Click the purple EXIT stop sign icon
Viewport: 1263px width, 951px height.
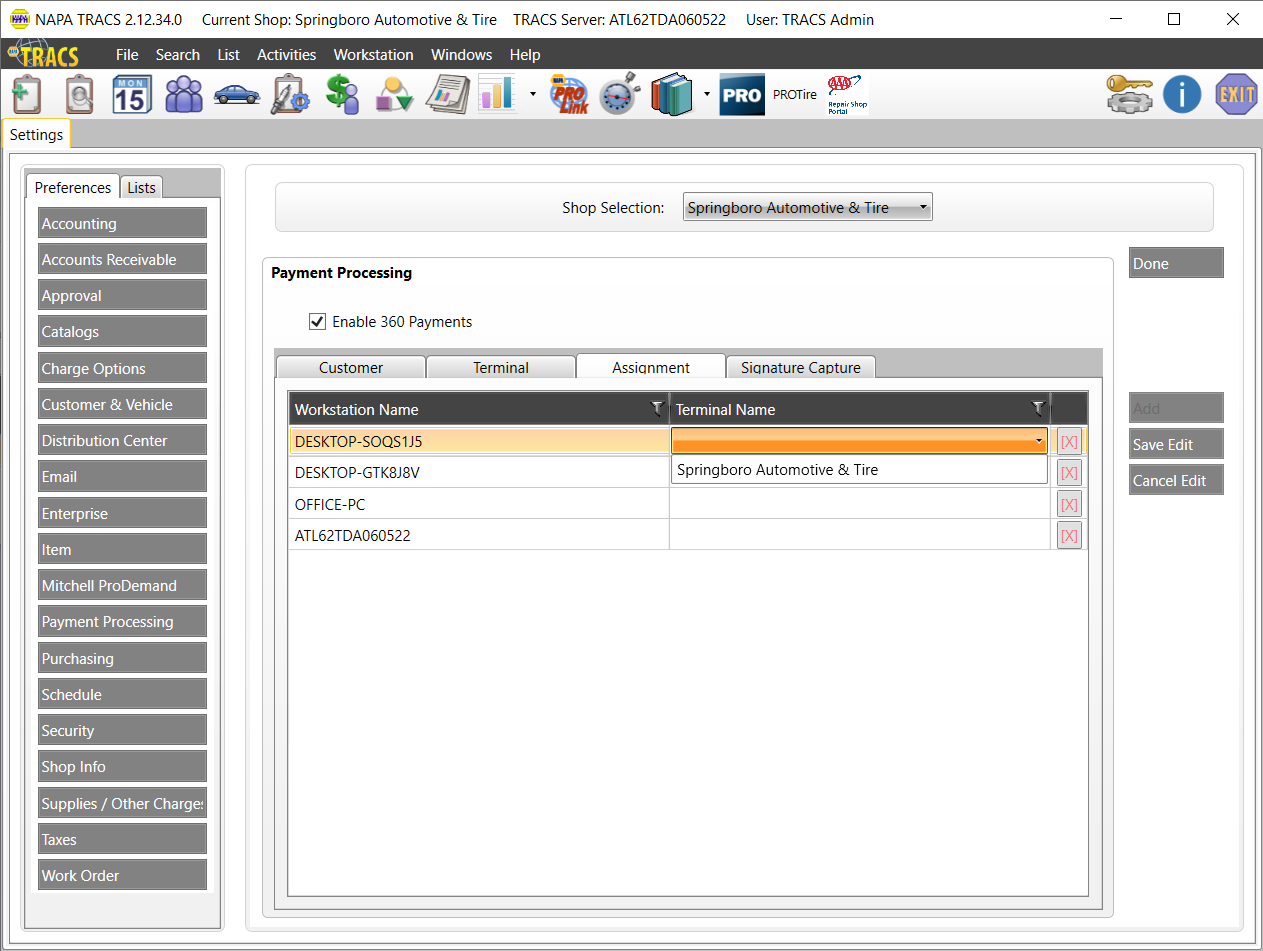point(1236,95)
